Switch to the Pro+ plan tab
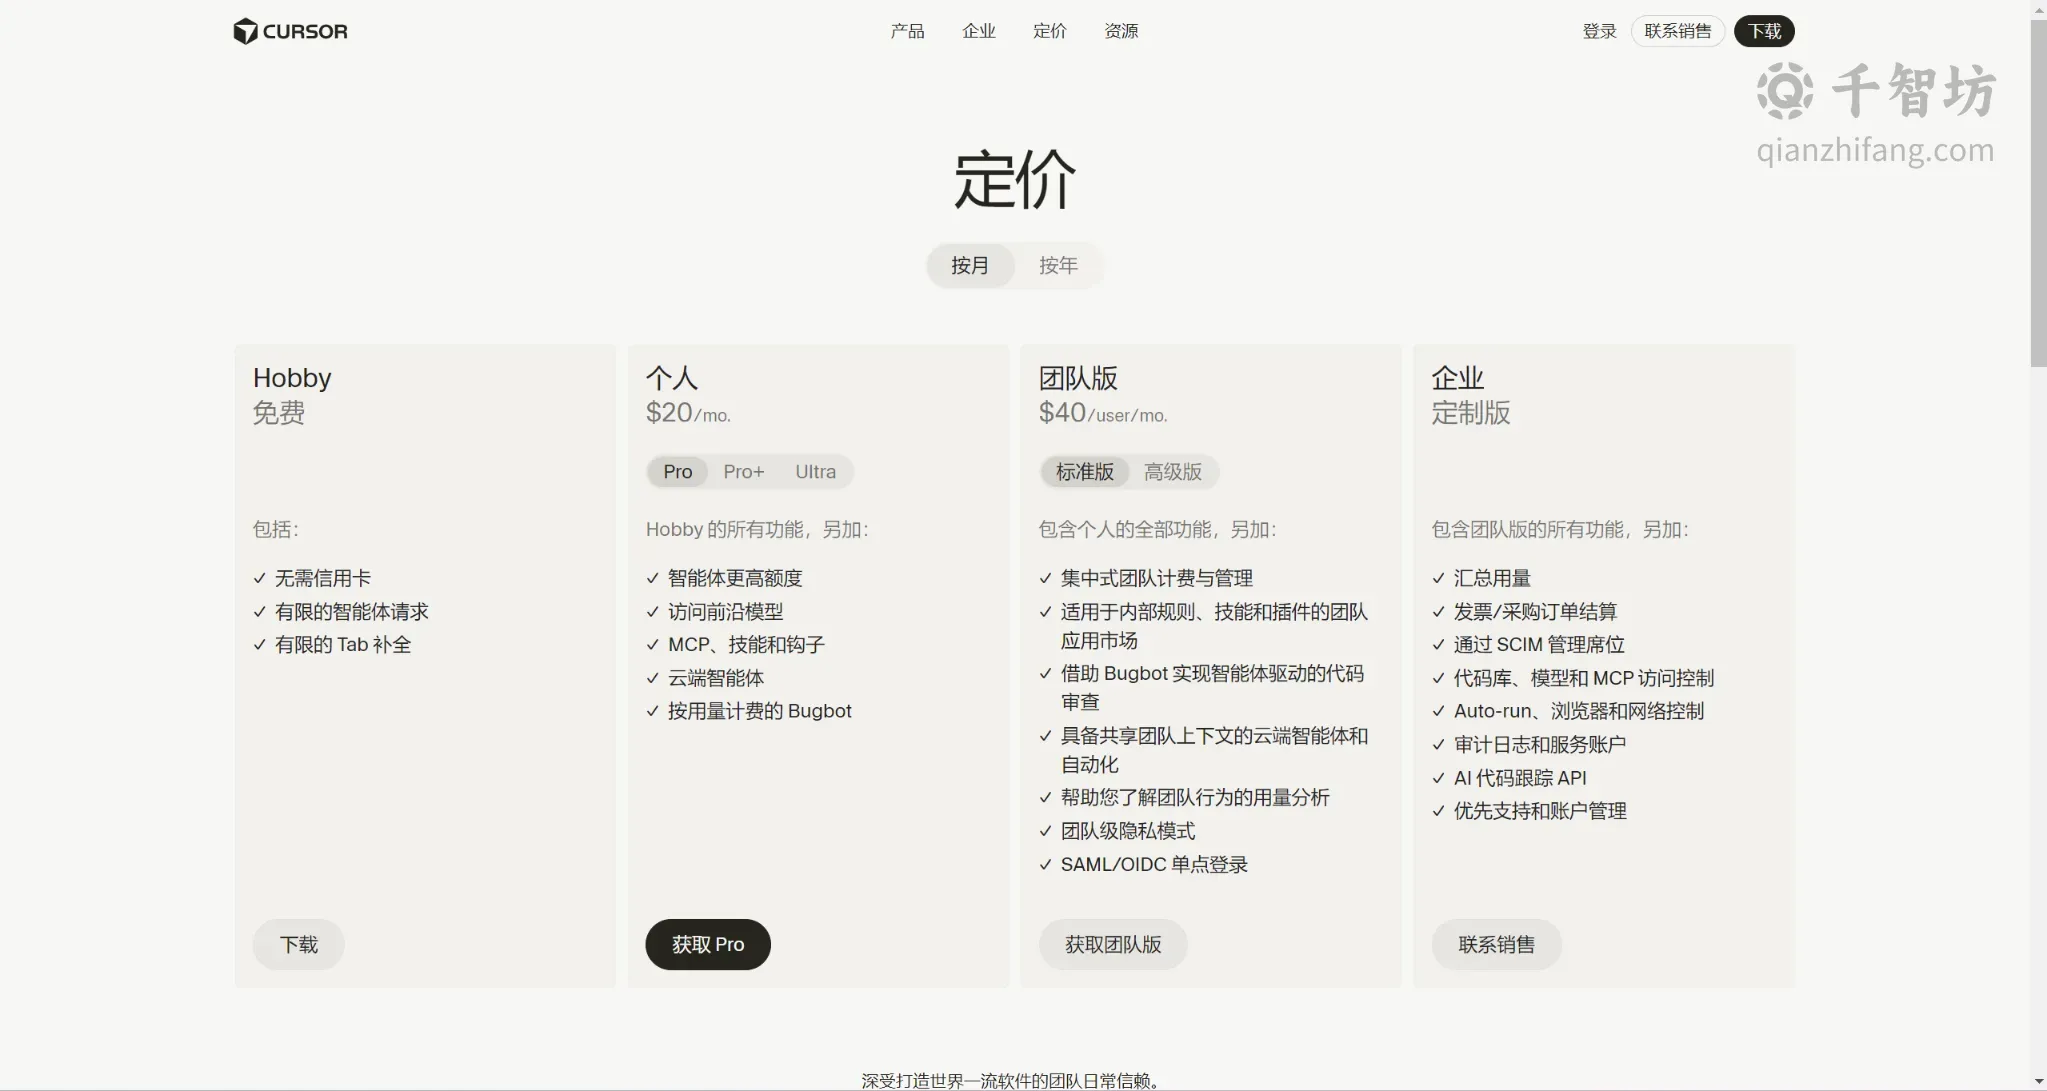 tap(744, 472)
